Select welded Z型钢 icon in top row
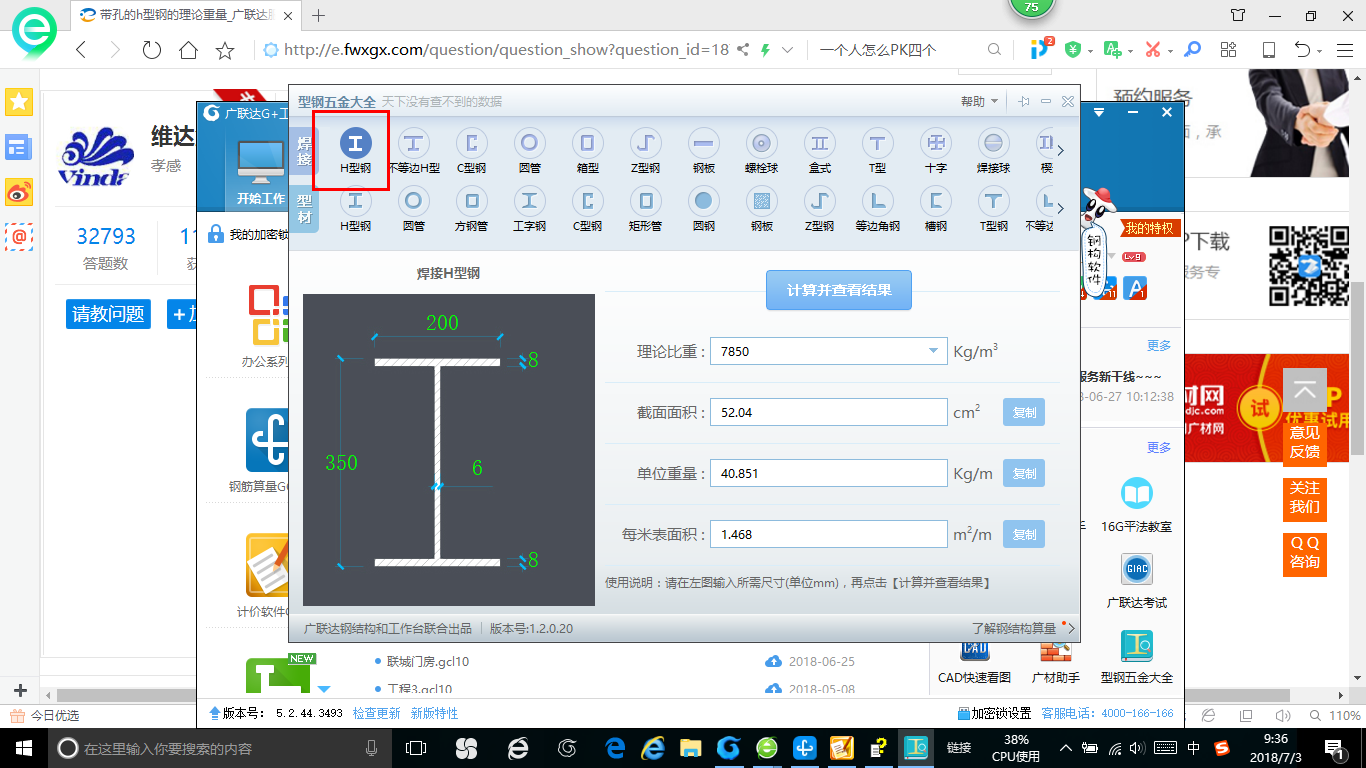Image resolution: width=1366 pixels, height=768 pixels. [x=645, y=151]
